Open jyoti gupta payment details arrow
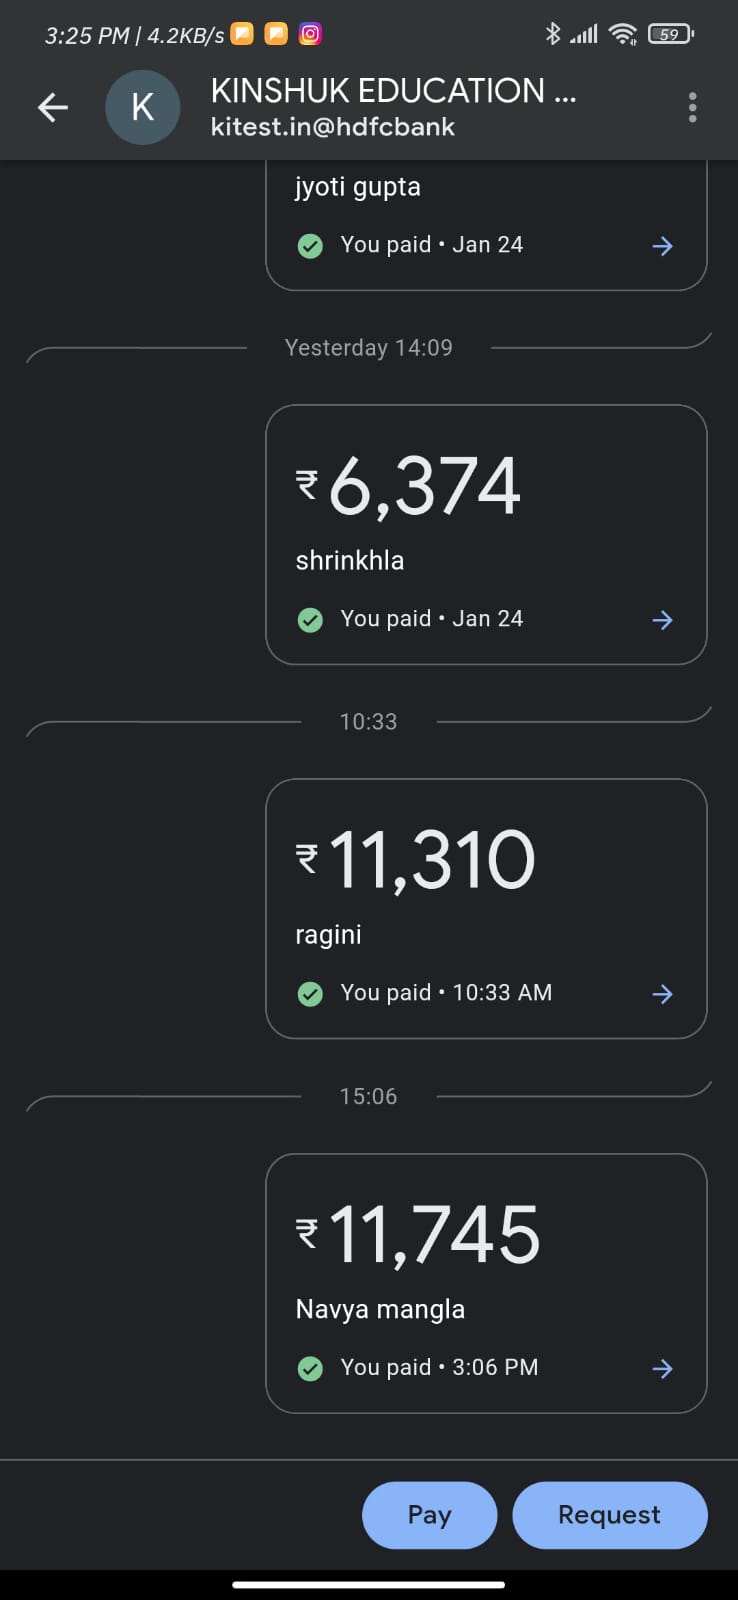Image resolution: width=738 pixels, height=1600 pixels. 662,246
